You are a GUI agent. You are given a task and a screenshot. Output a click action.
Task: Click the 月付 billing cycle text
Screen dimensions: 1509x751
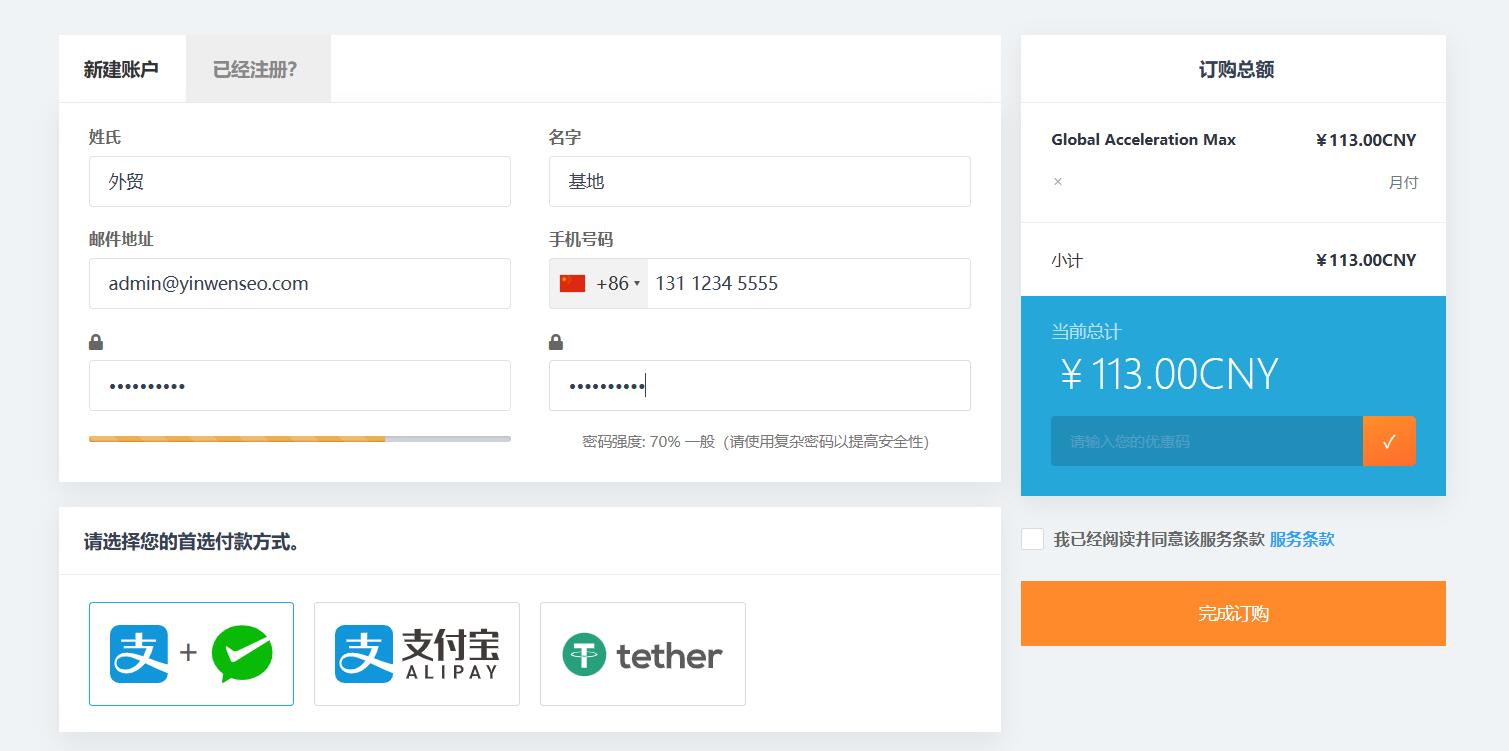tap(1403, 182)
